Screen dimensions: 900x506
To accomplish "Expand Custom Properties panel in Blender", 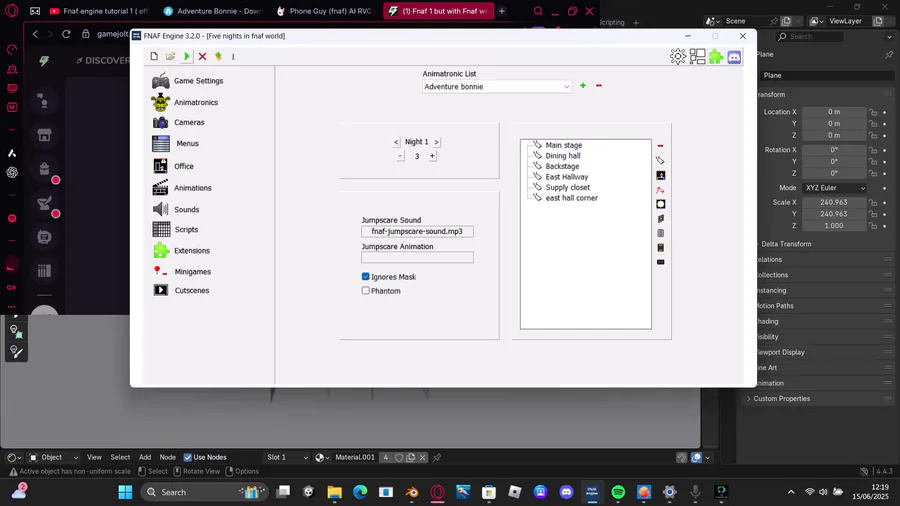I will click(781, 399).
